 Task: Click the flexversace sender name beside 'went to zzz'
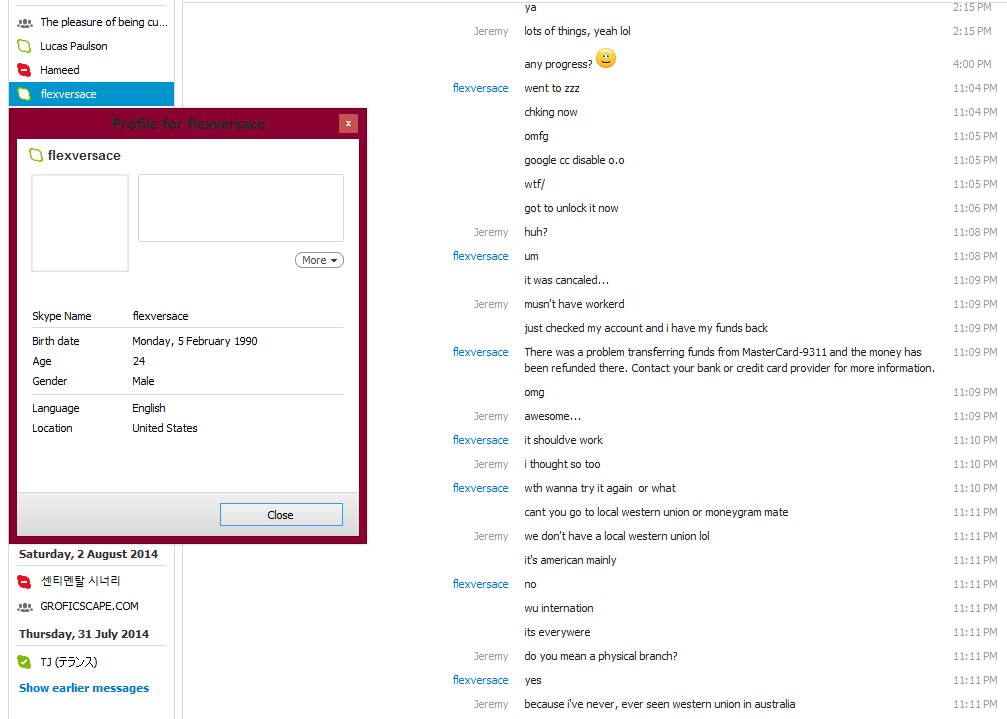tap(480, 88)
